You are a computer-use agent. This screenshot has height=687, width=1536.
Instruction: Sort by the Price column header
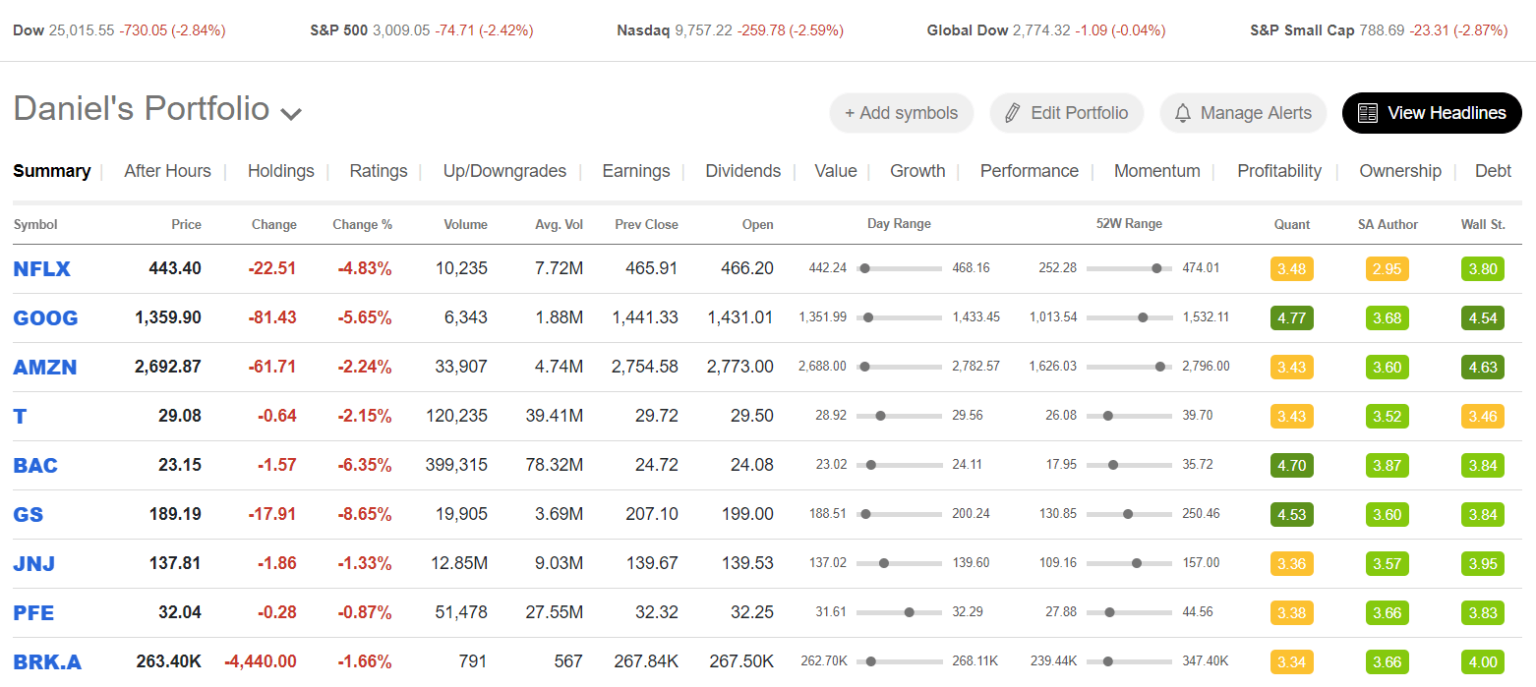click(x=186, y=224)
